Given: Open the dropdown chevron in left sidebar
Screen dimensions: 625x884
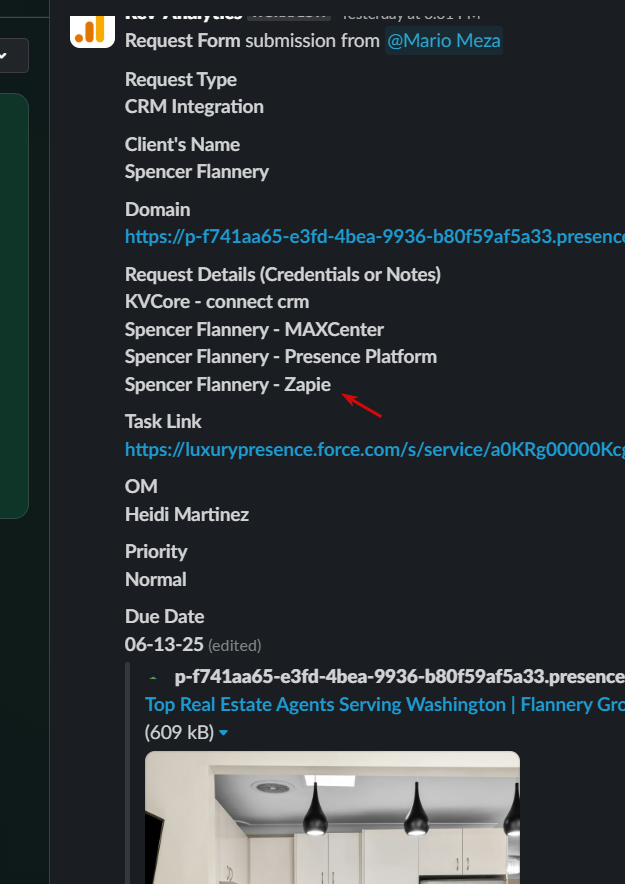Looking at the screenshot, I should click(3, 55).
